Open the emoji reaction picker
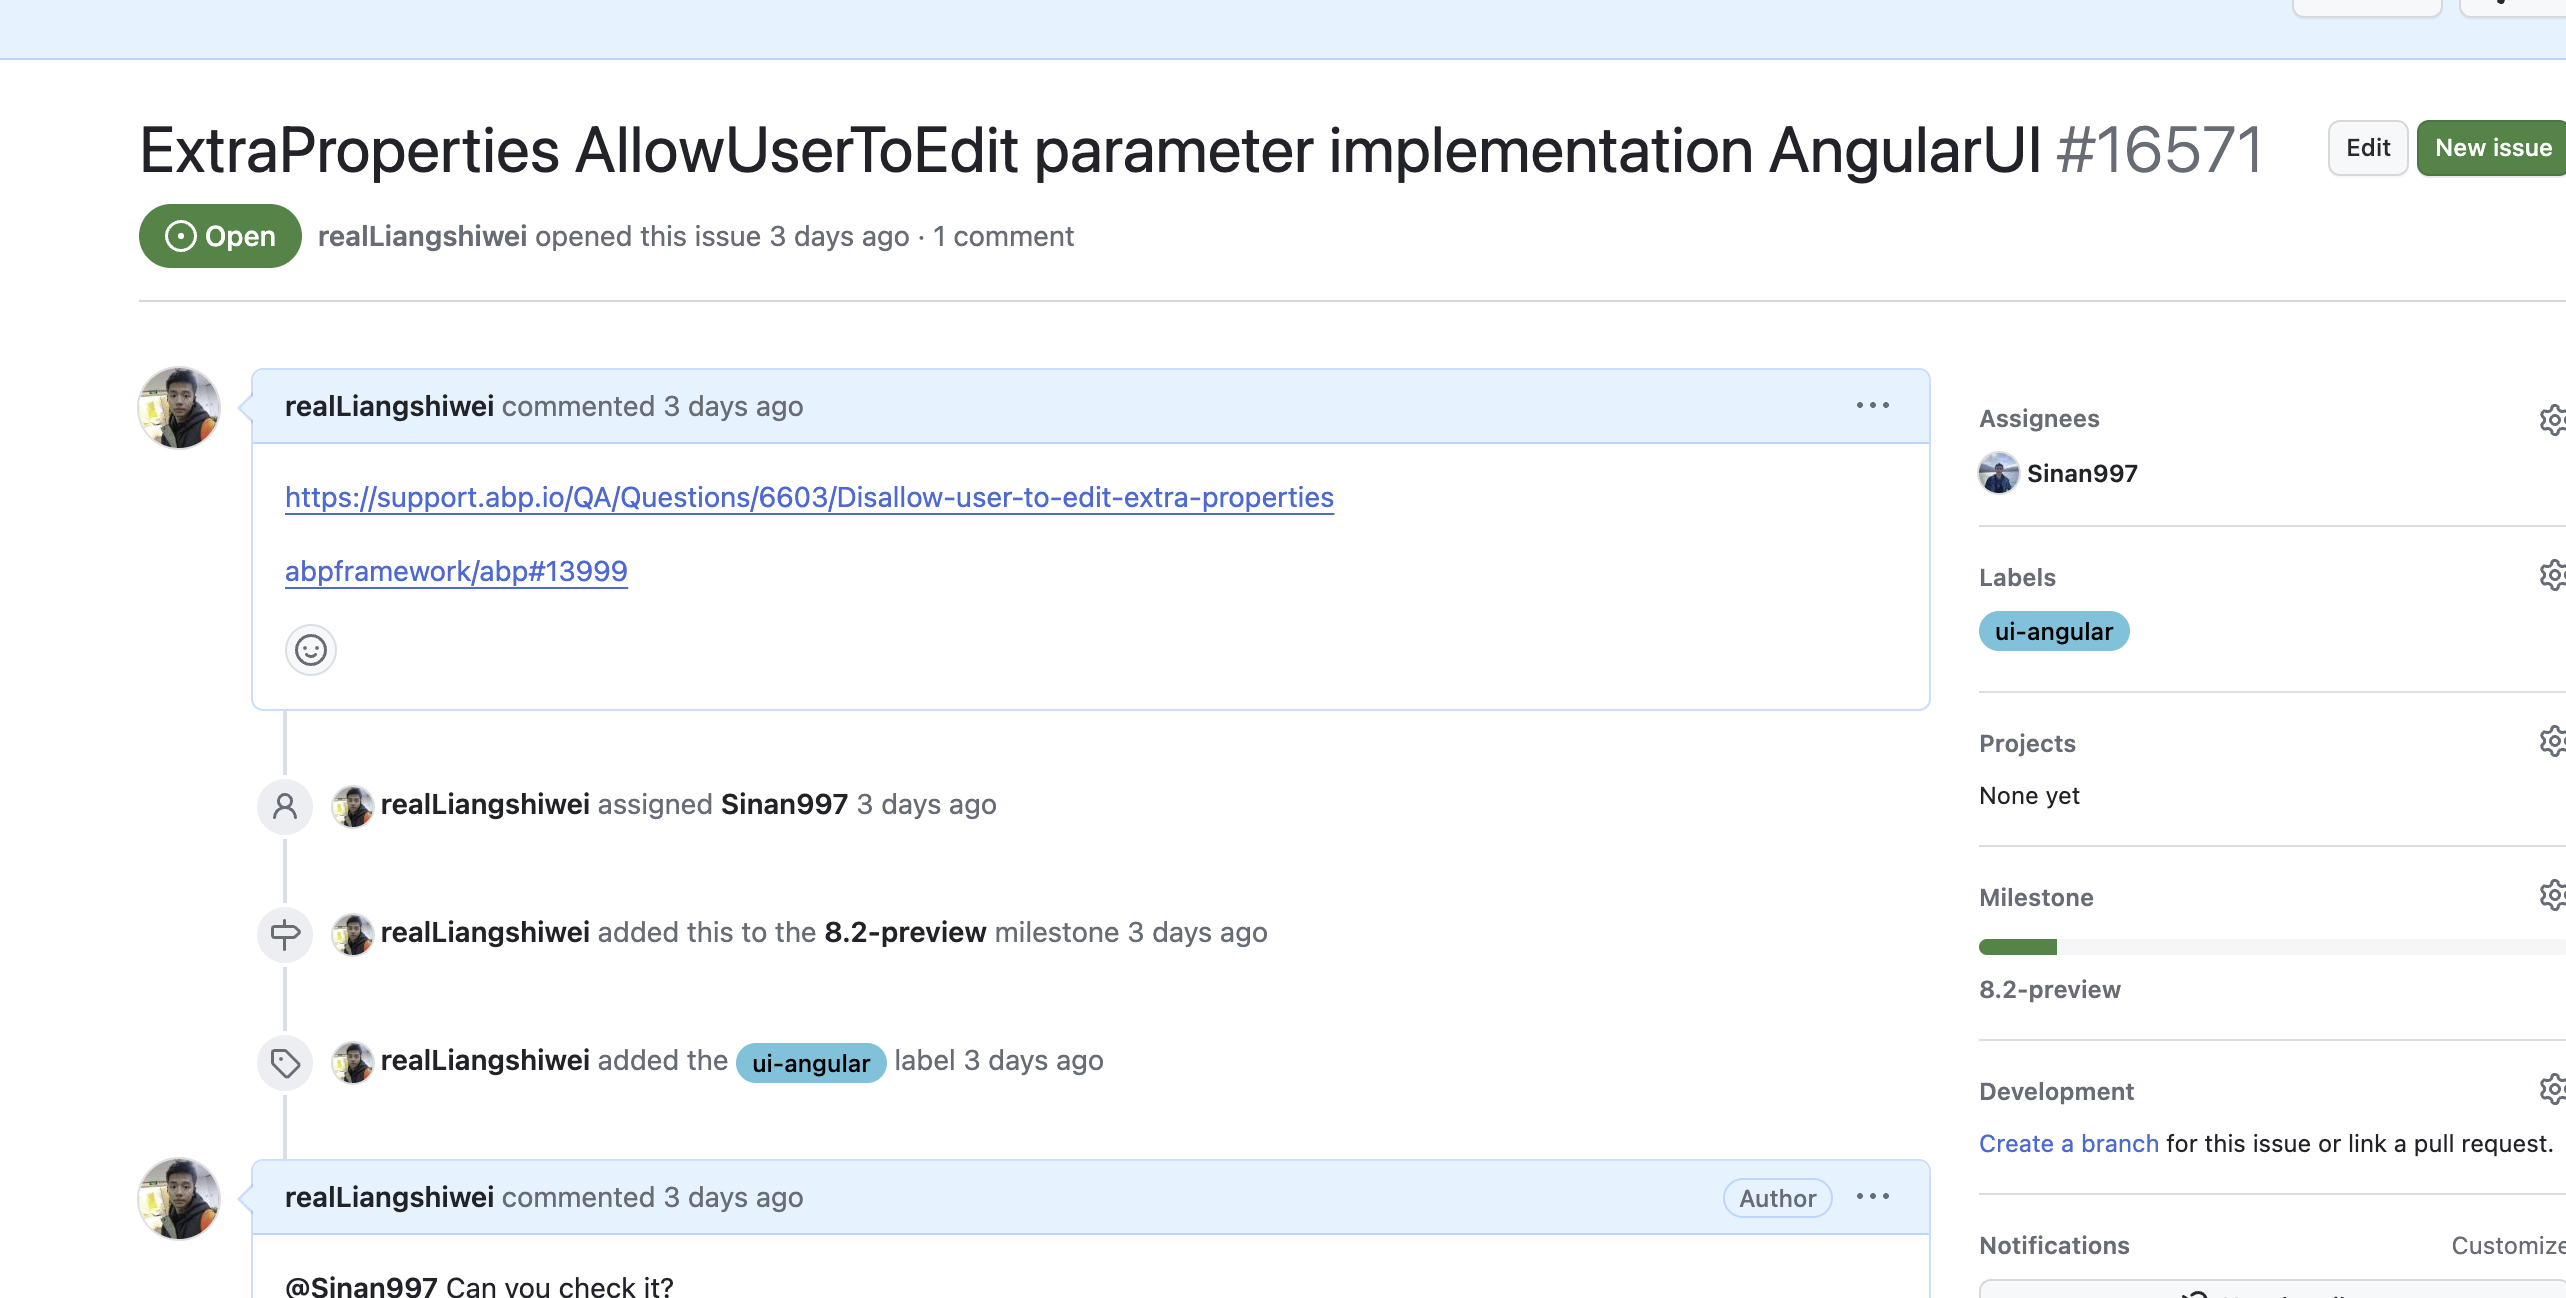 tap(310, 650)
